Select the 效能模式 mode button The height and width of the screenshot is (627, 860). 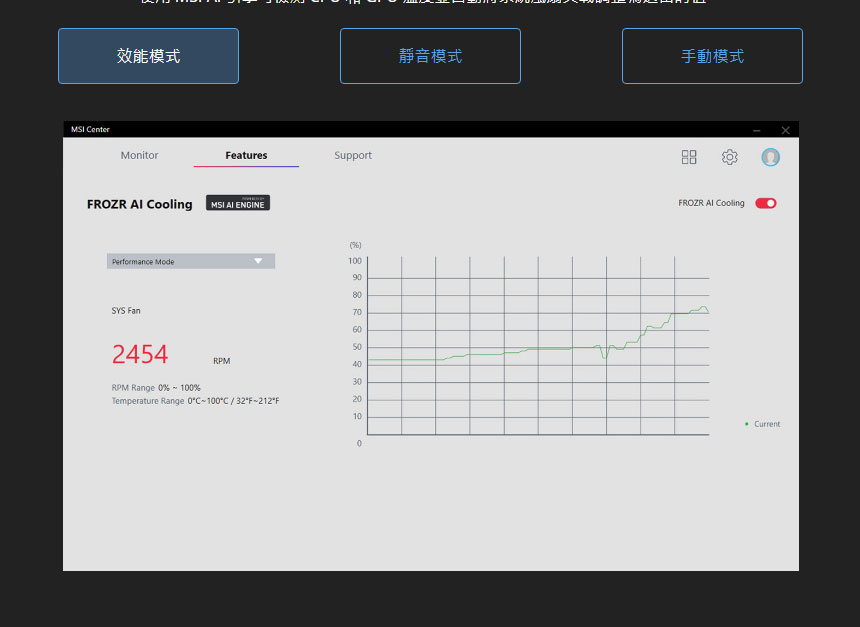(148, 56)
